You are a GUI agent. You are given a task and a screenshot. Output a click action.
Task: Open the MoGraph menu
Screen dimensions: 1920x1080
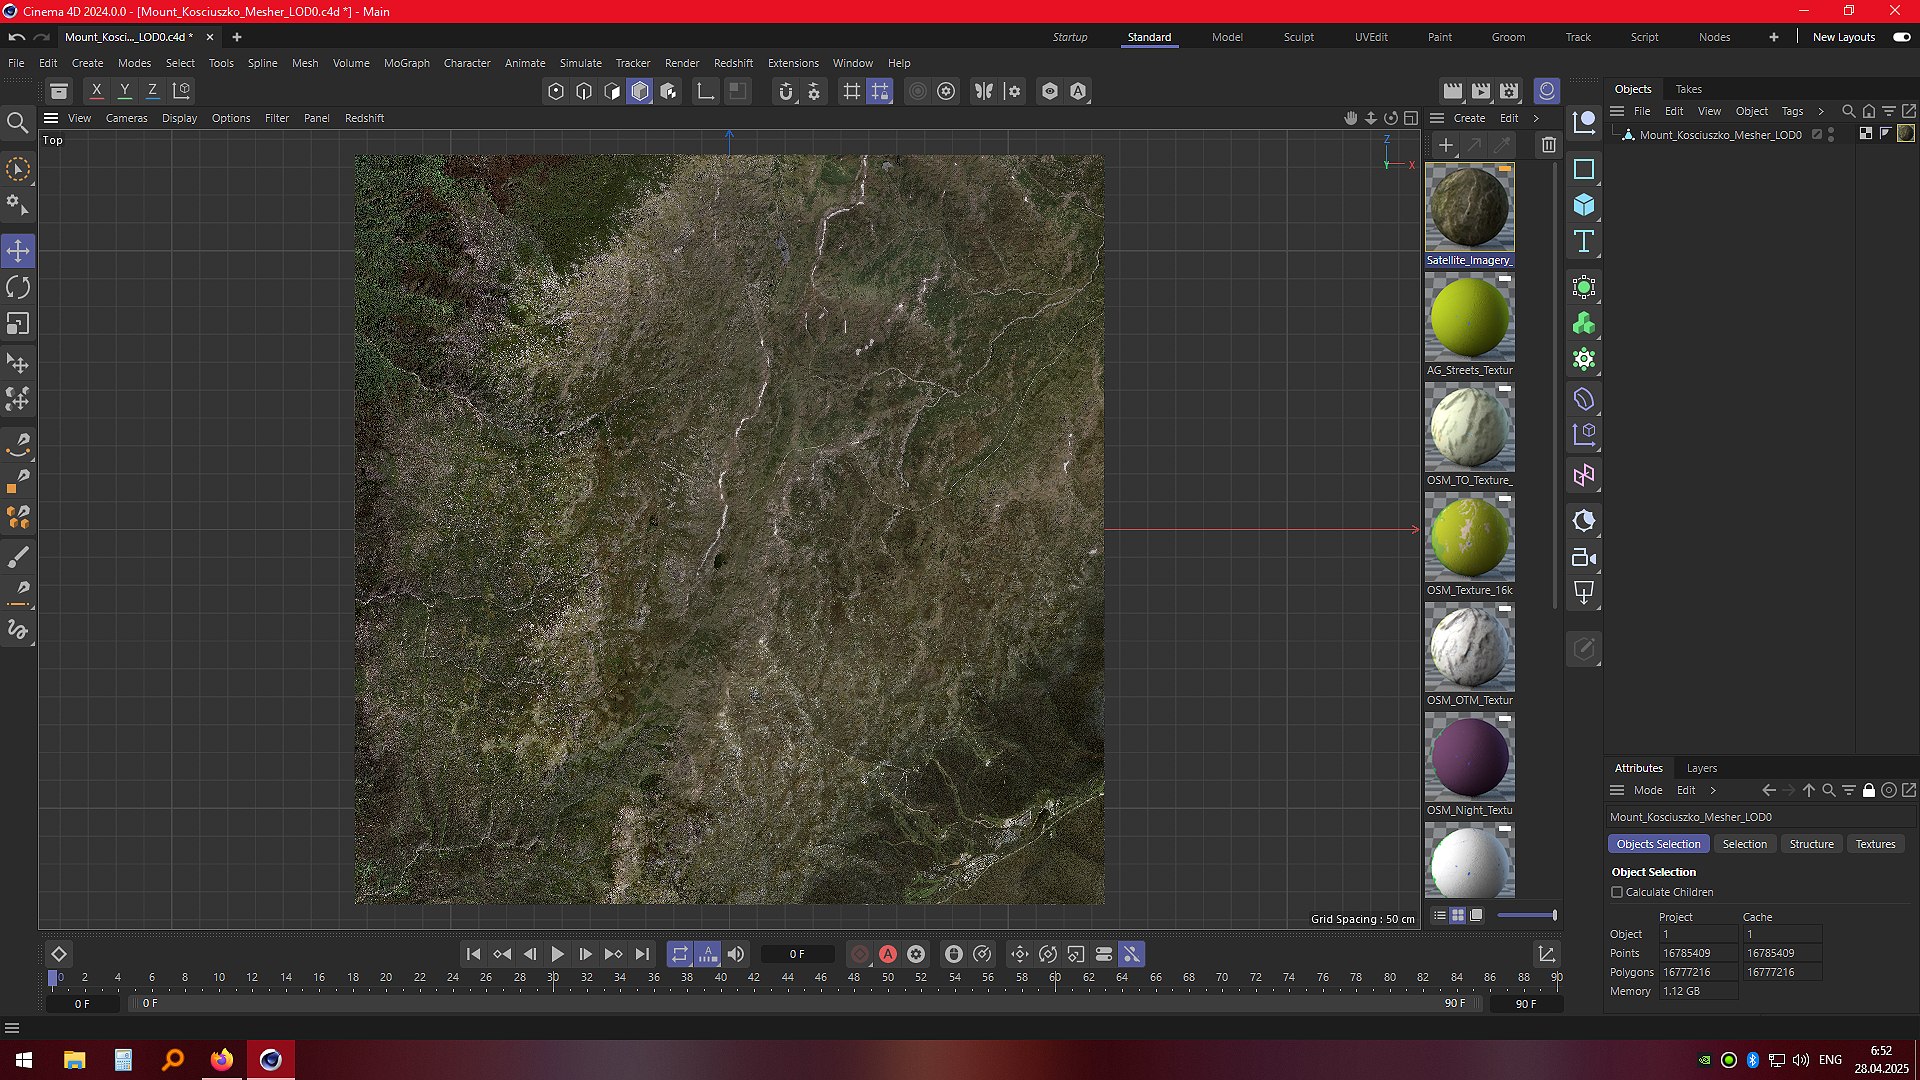(407, 63)
